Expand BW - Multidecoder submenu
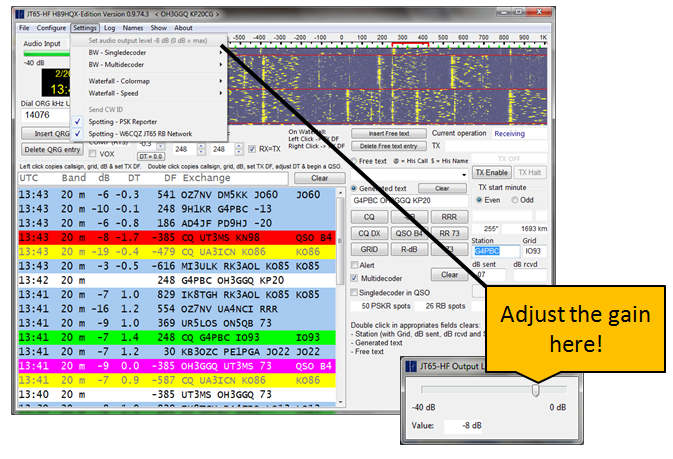The height and width of the screenshot is (459, 673). coord(149,64)
